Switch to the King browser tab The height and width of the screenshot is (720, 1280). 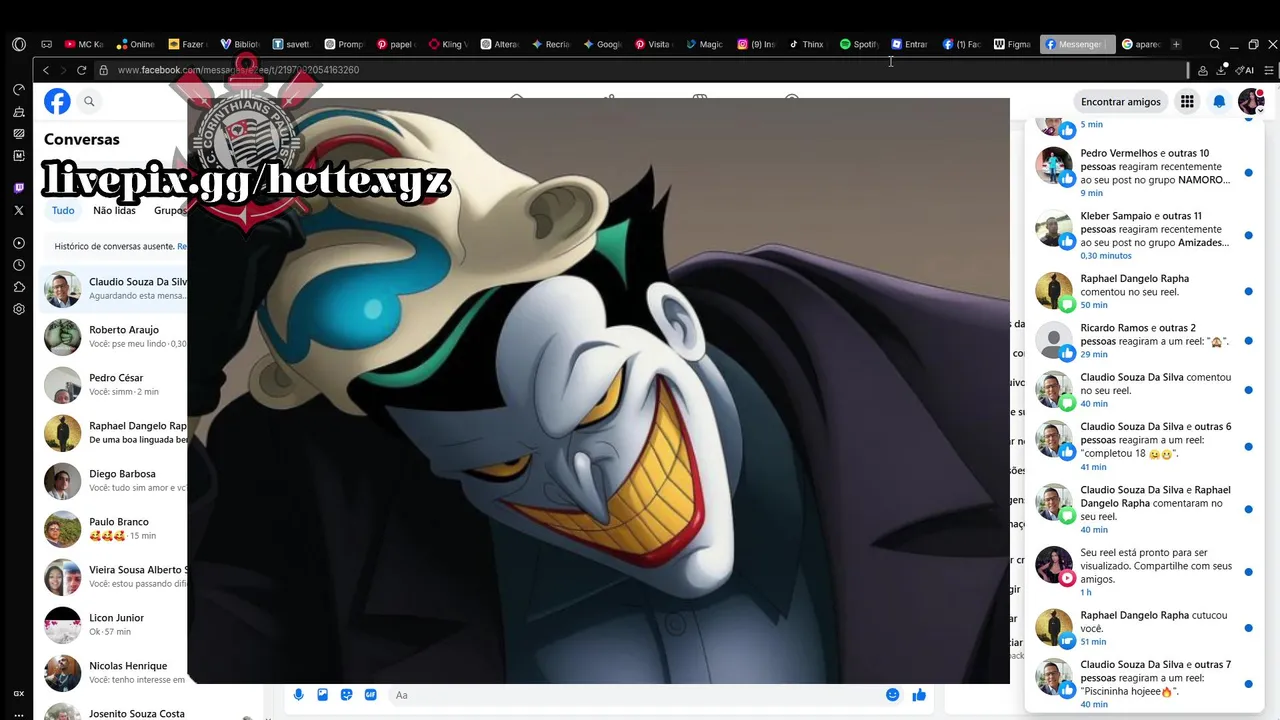coord(446,44)
